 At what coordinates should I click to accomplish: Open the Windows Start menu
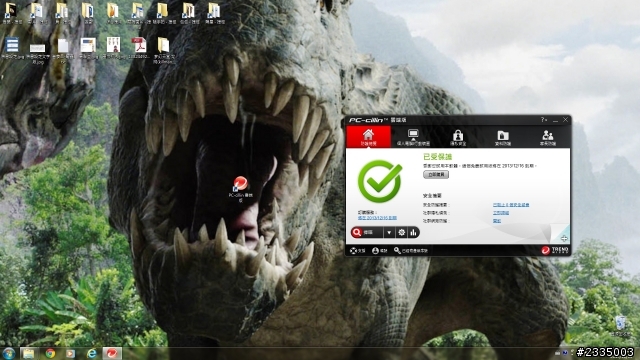click(x=9, y=353)
